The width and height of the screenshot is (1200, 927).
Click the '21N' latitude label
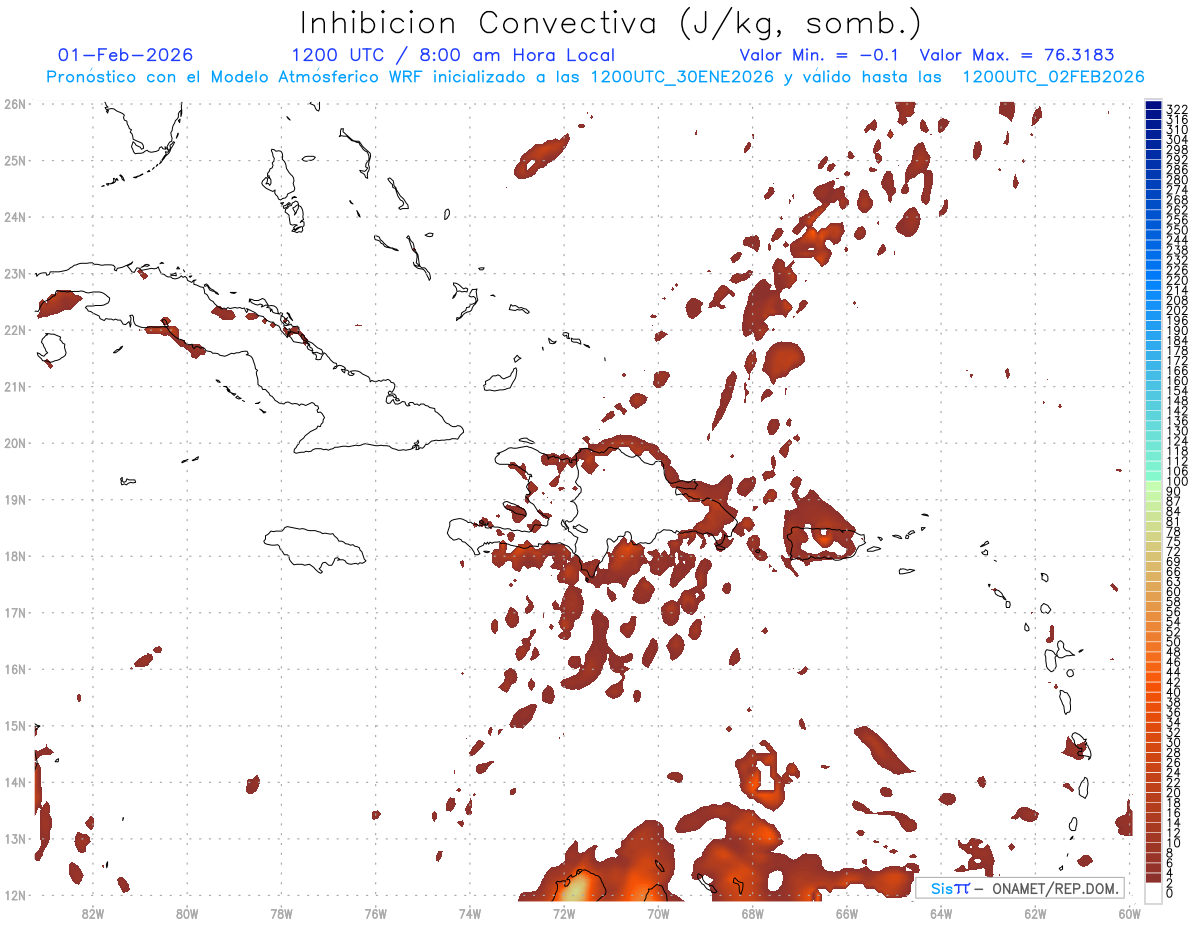tap(14, 386)
